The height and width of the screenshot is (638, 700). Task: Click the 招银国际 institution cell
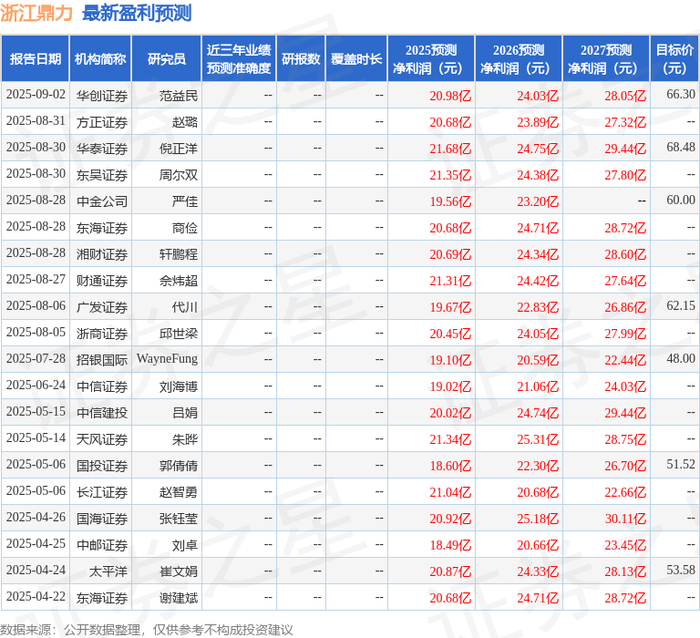click(102, 360)
